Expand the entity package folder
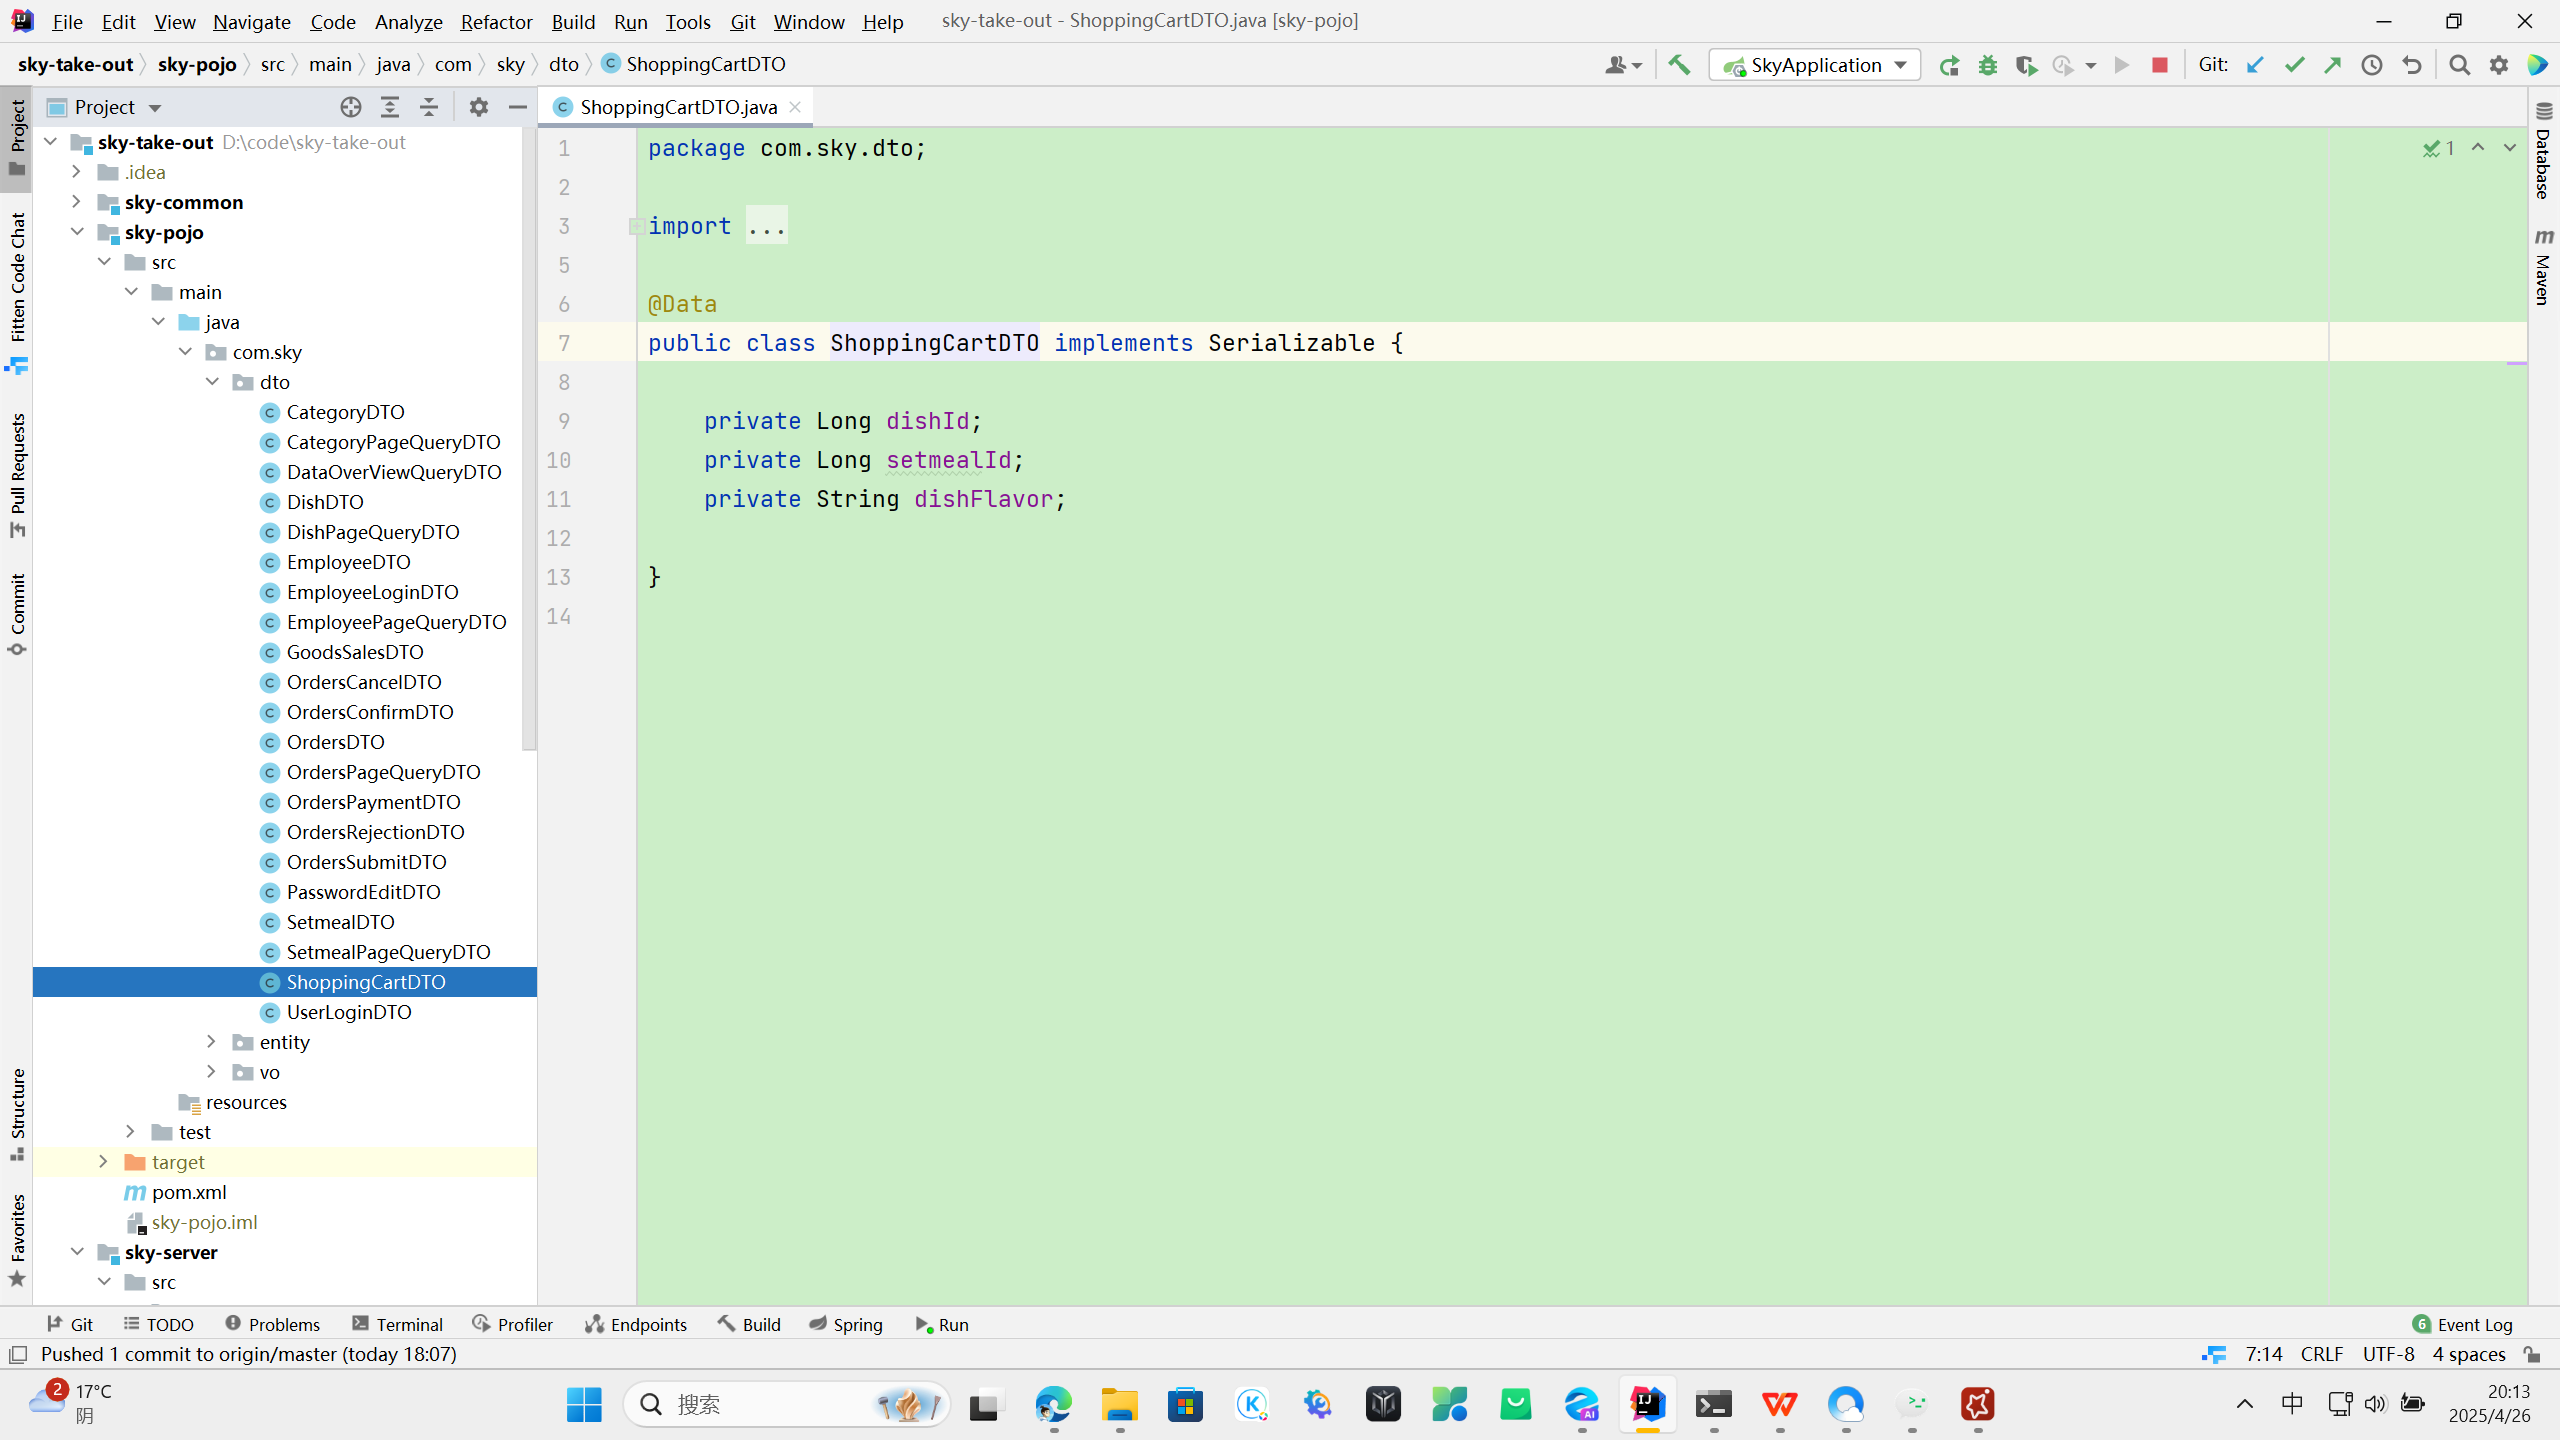 (x=211, y=1042)
